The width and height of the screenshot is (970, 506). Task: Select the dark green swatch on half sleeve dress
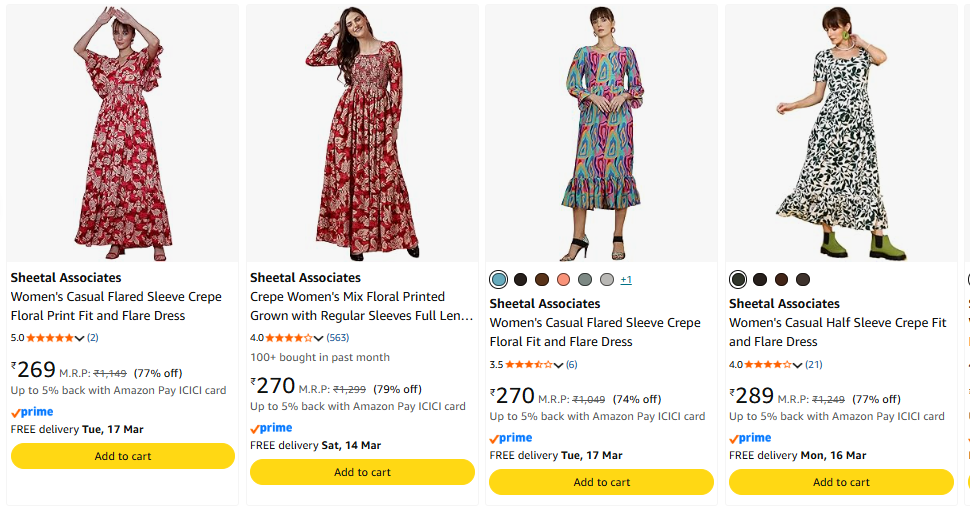click(x=738, y=279)
